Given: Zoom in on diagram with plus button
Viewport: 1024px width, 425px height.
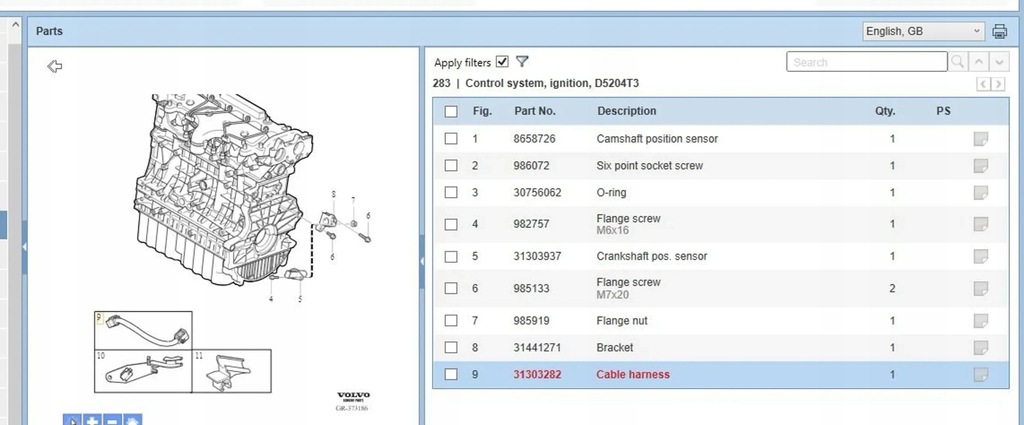Looking at the screenshot, I should pos(93,420).
